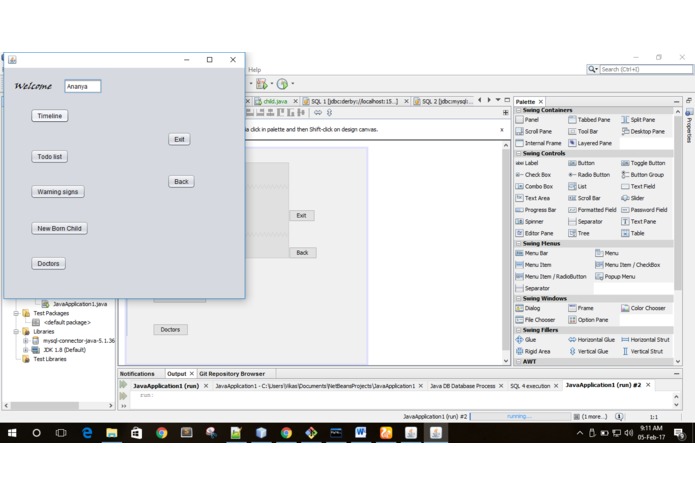Viewport: 695px width, 494px height.
Task: Open the editor document list dropdown arrow
Action: click(x=498, y=100)
